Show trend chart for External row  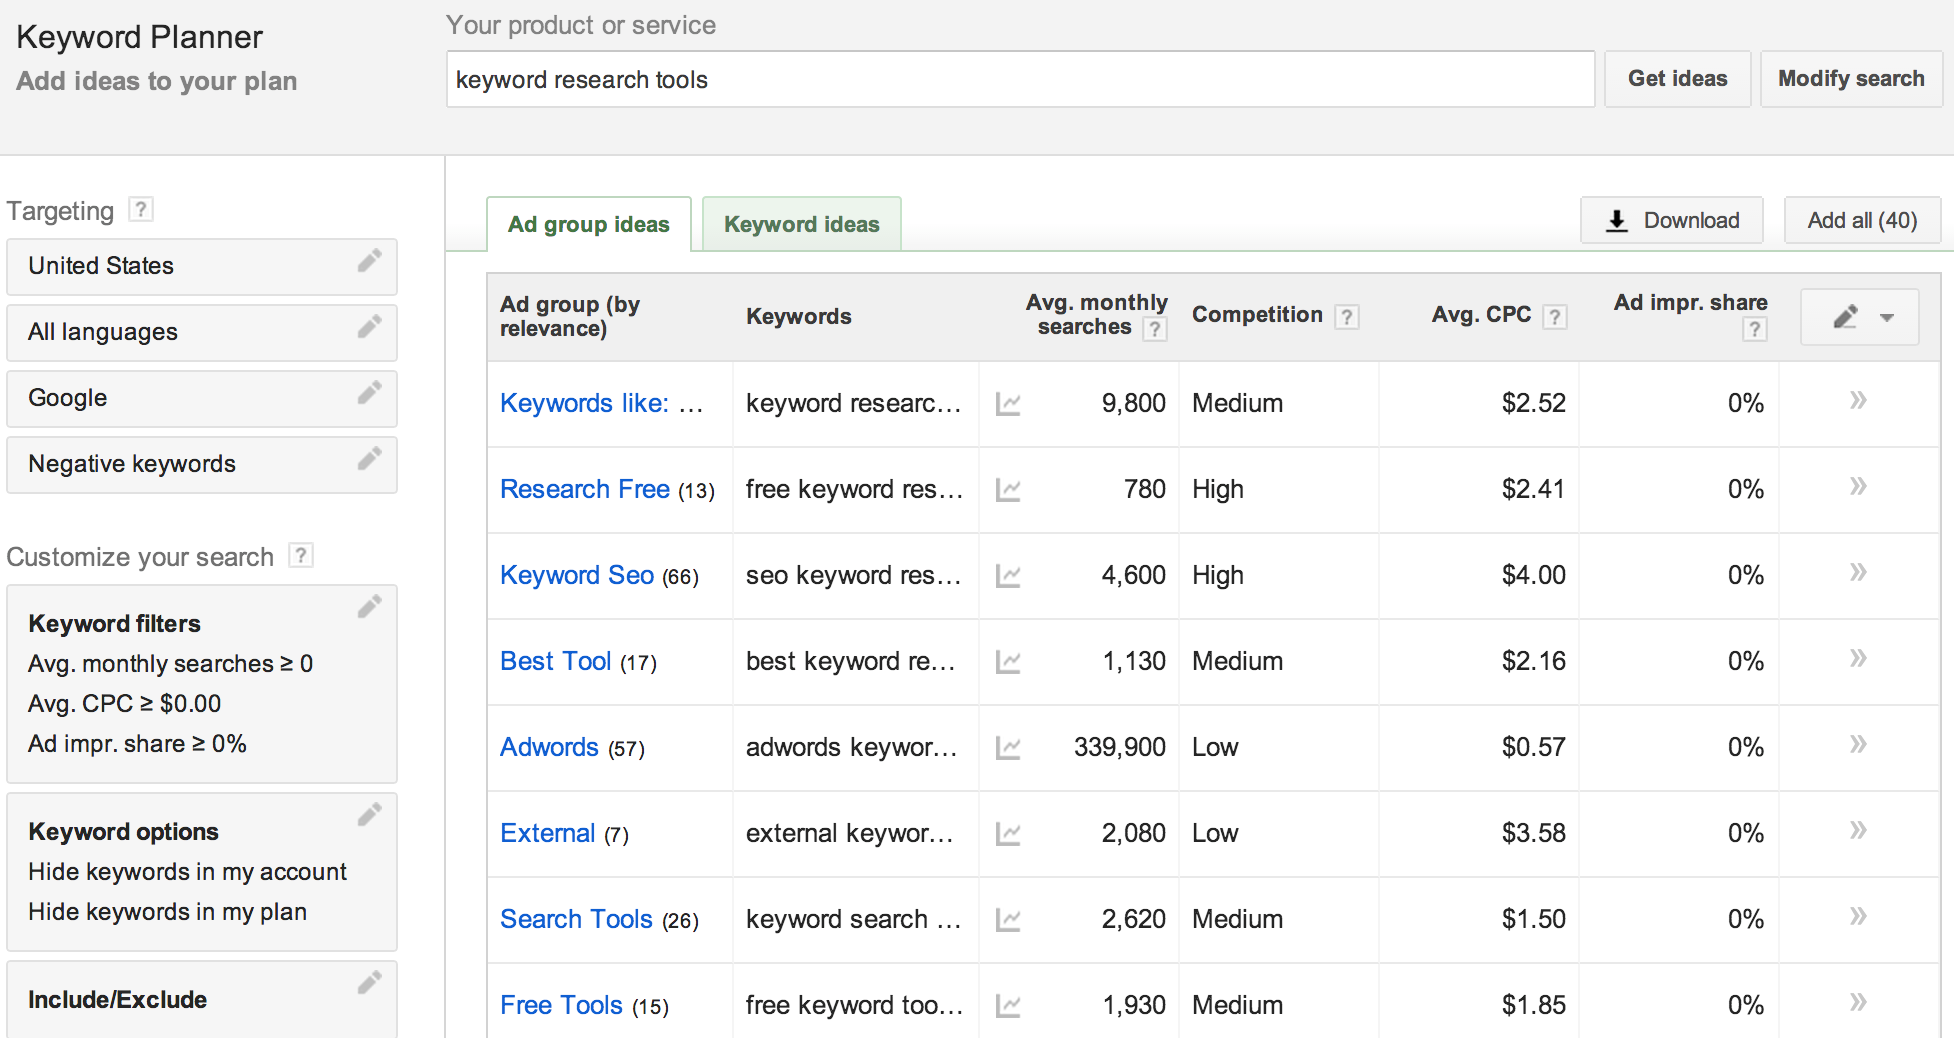pos(1008,834)
